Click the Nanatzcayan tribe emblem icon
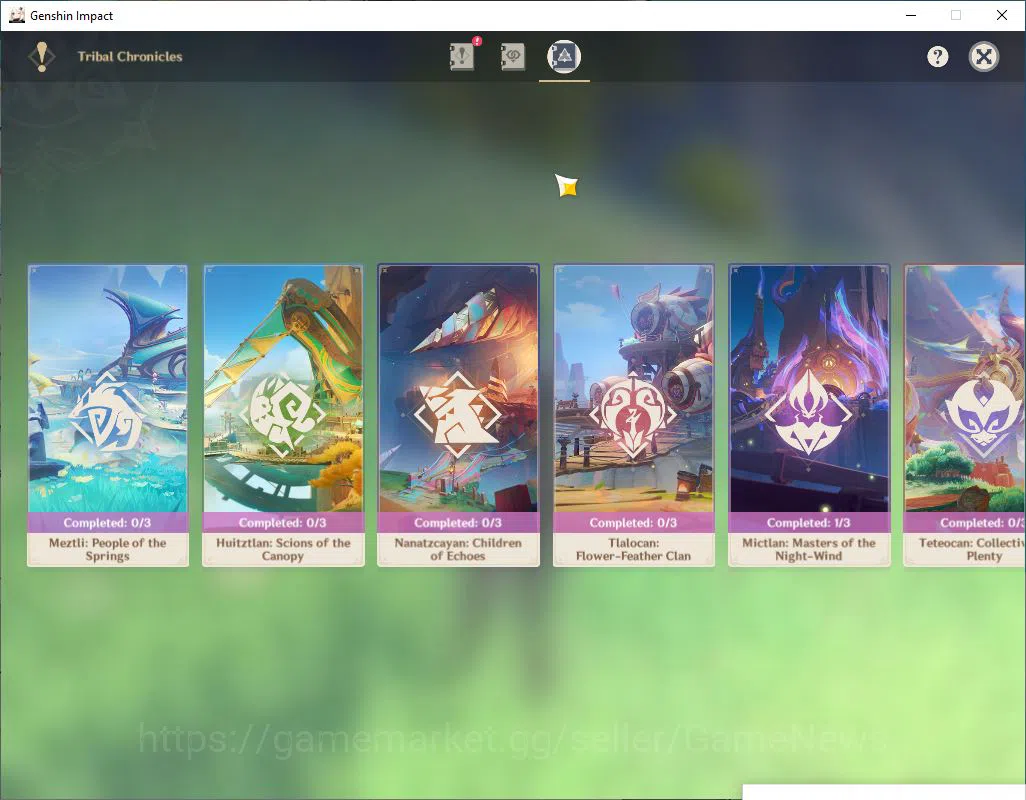This screenshot has height=800, width=1026. [458, 415]
